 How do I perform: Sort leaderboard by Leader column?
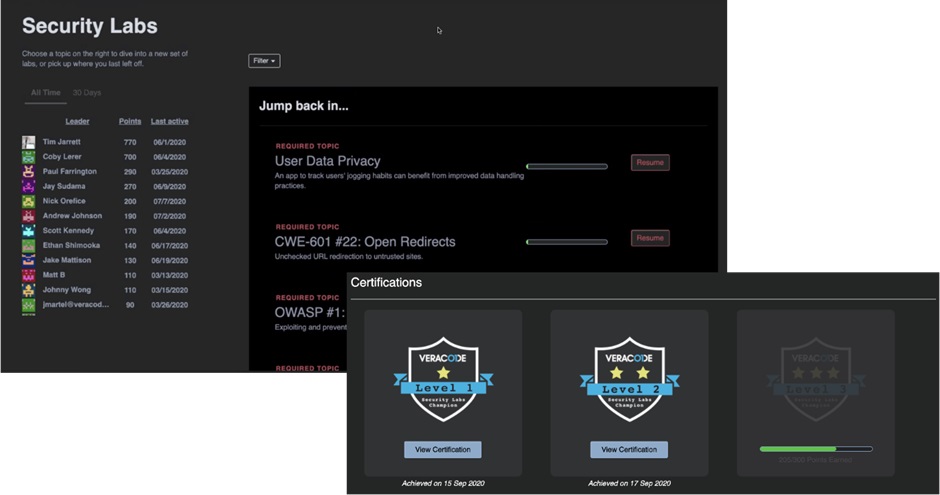77,121
